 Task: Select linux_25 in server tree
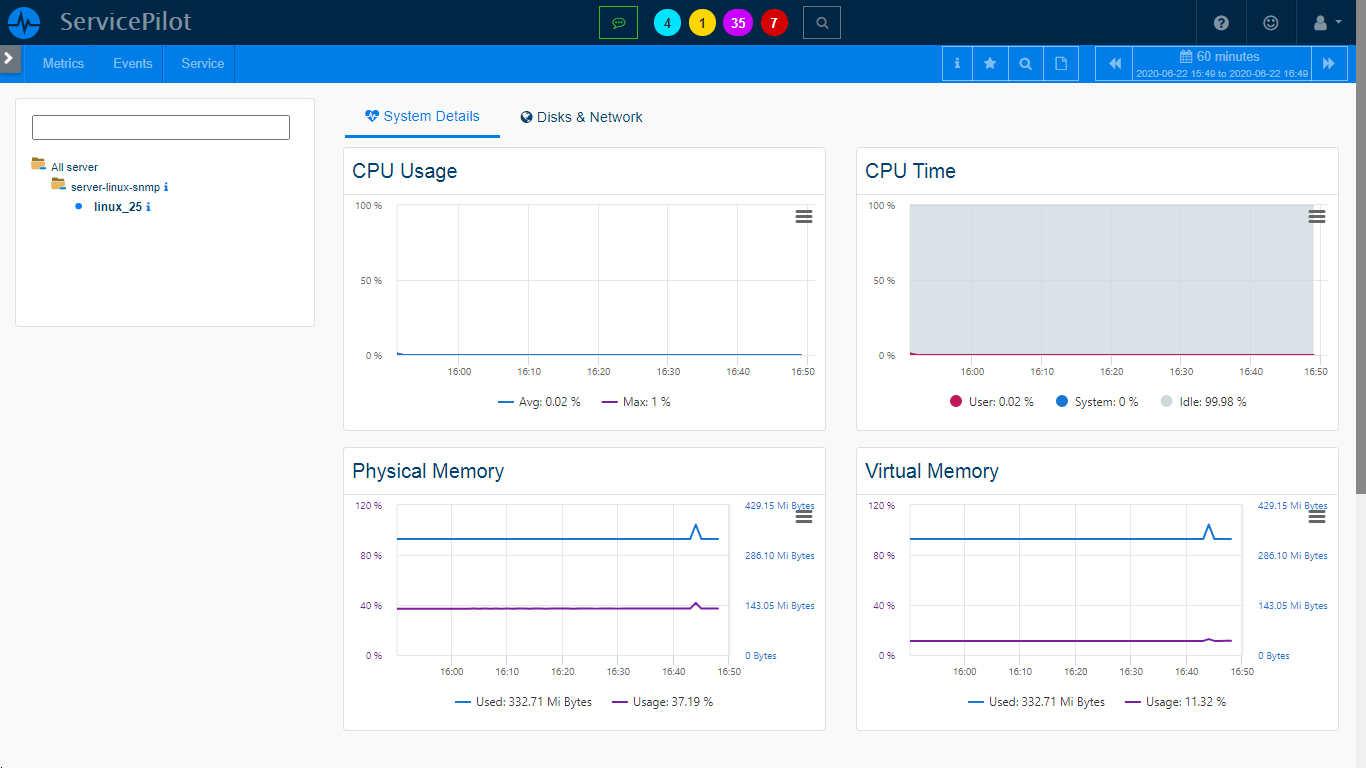(117, 207)
